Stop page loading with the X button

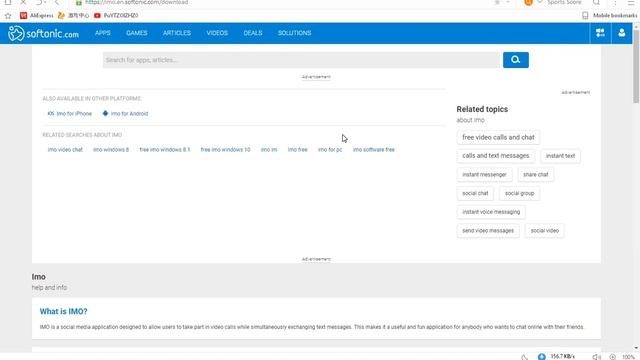[23, 2]
